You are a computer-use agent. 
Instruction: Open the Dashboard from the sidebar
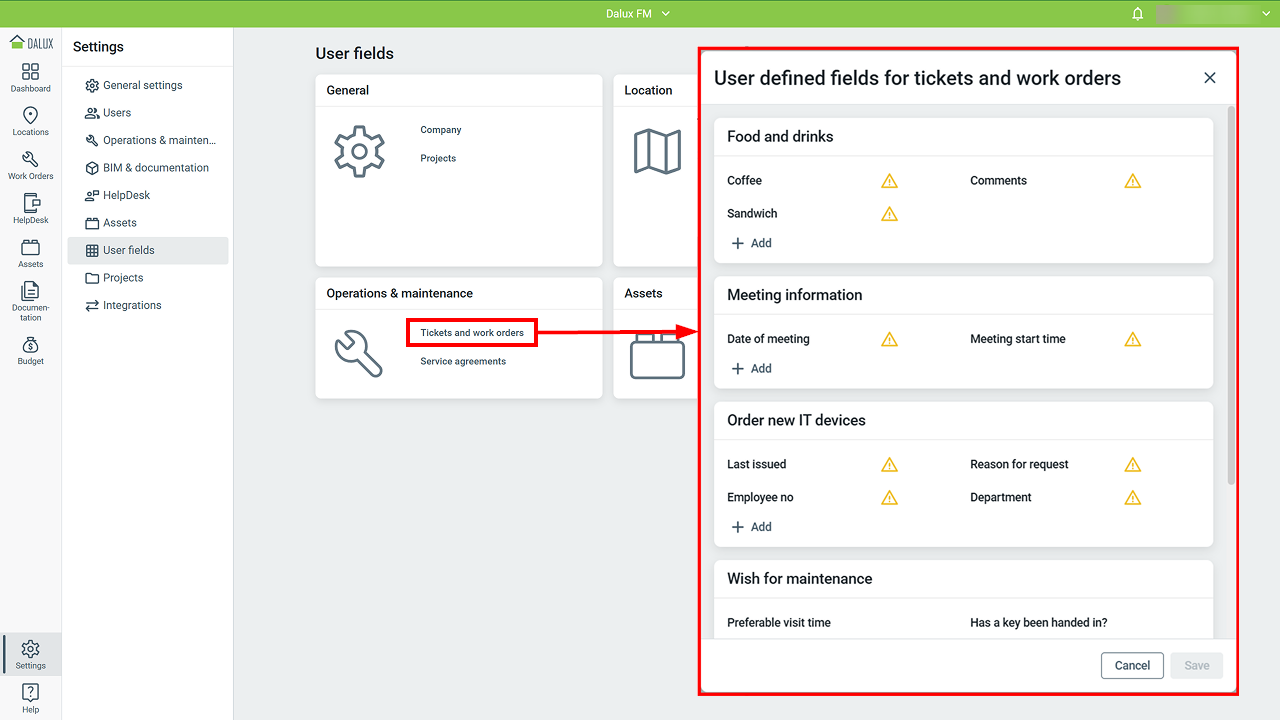tap(30, 77)
